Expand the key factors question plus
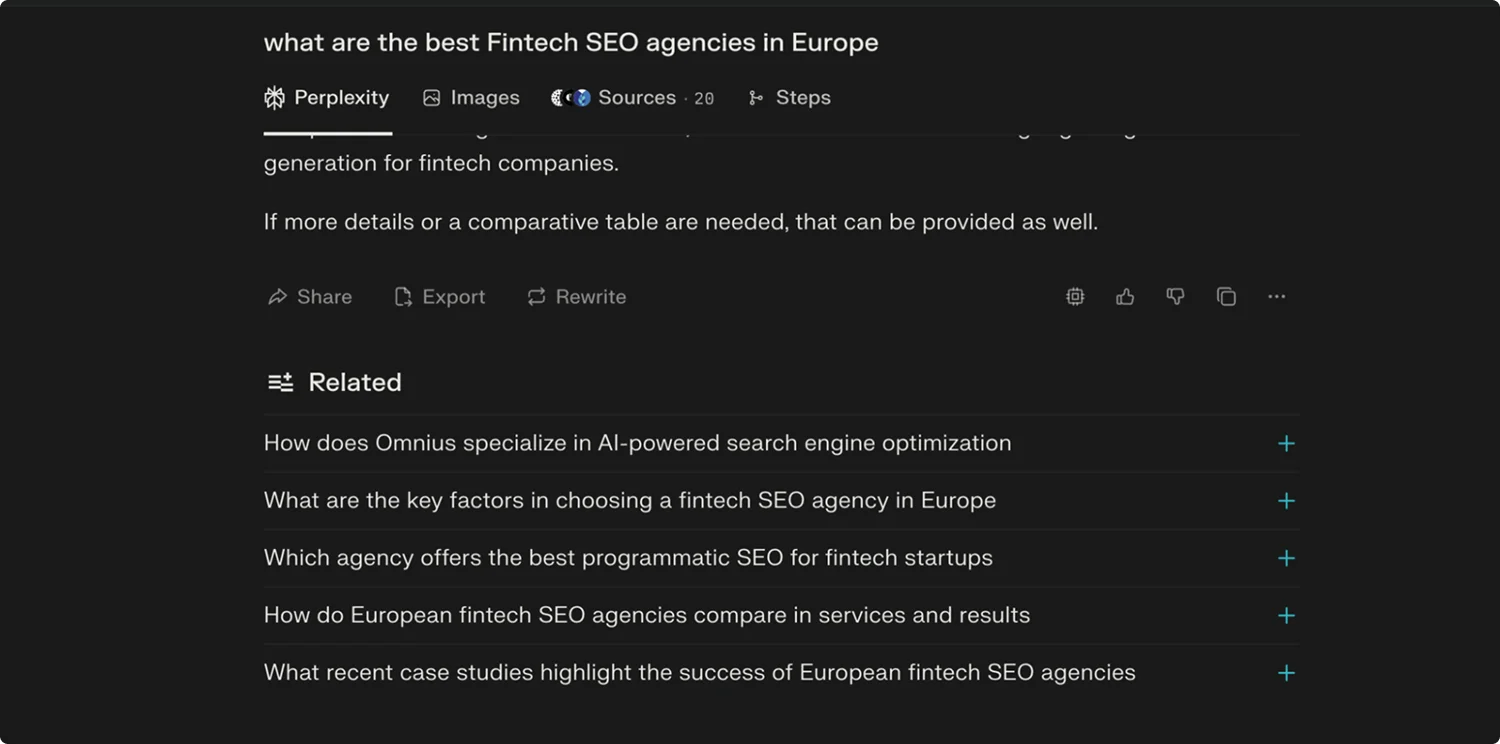Image resolution: width=1500 pixels, height=744 pixels. pyautogui.click(x=1286, y=501)
